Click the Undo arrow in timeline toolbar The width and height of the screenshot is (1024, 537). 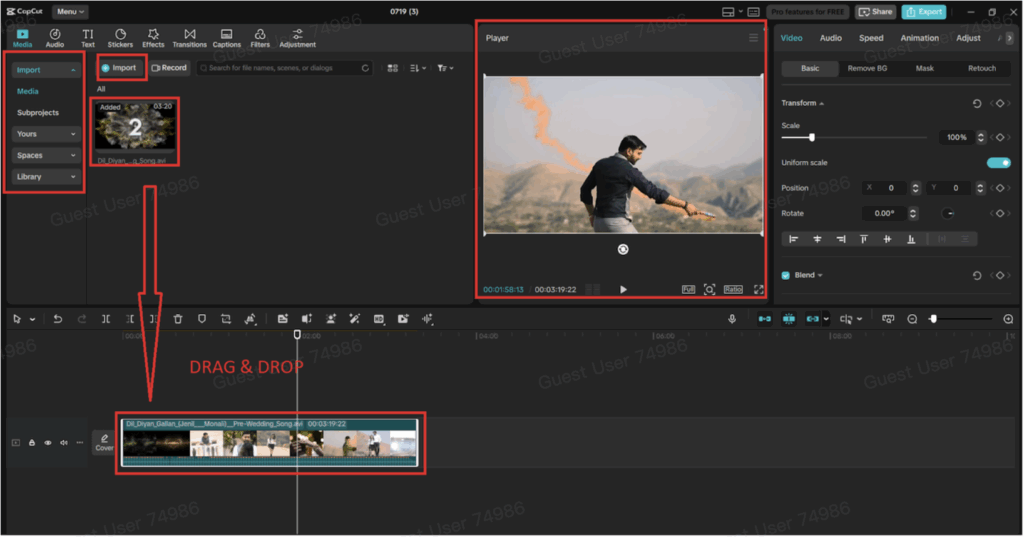click(x=57, y=319)
